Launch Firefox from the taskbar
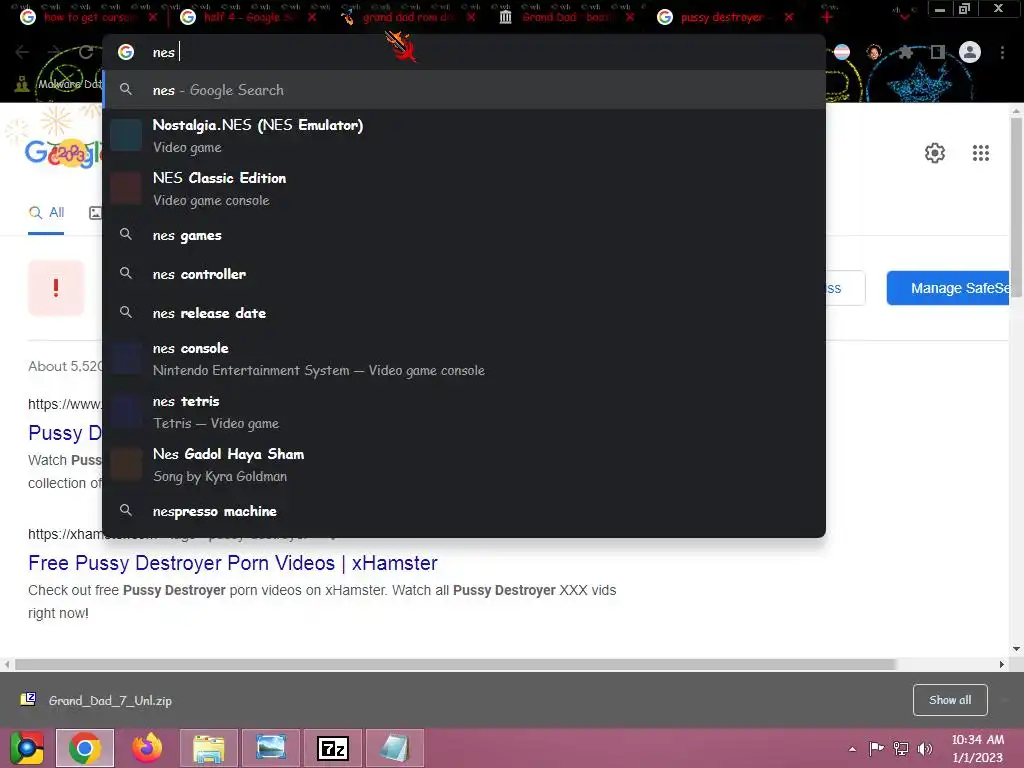Screen dimensions: 1024x768 [147, 748]
